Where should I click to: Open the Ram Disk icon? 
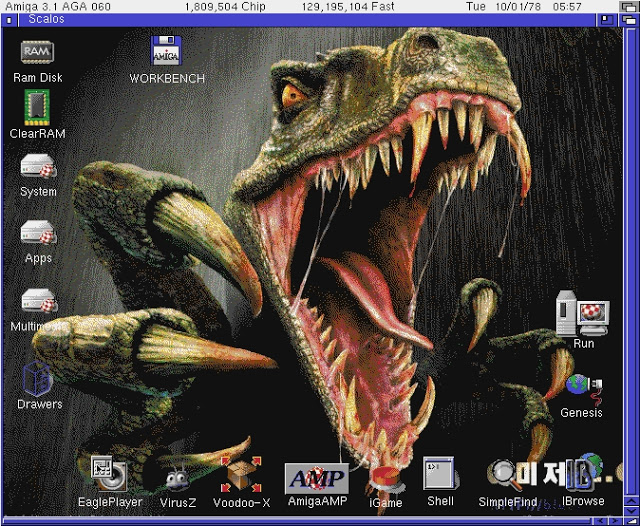point(37,52)
